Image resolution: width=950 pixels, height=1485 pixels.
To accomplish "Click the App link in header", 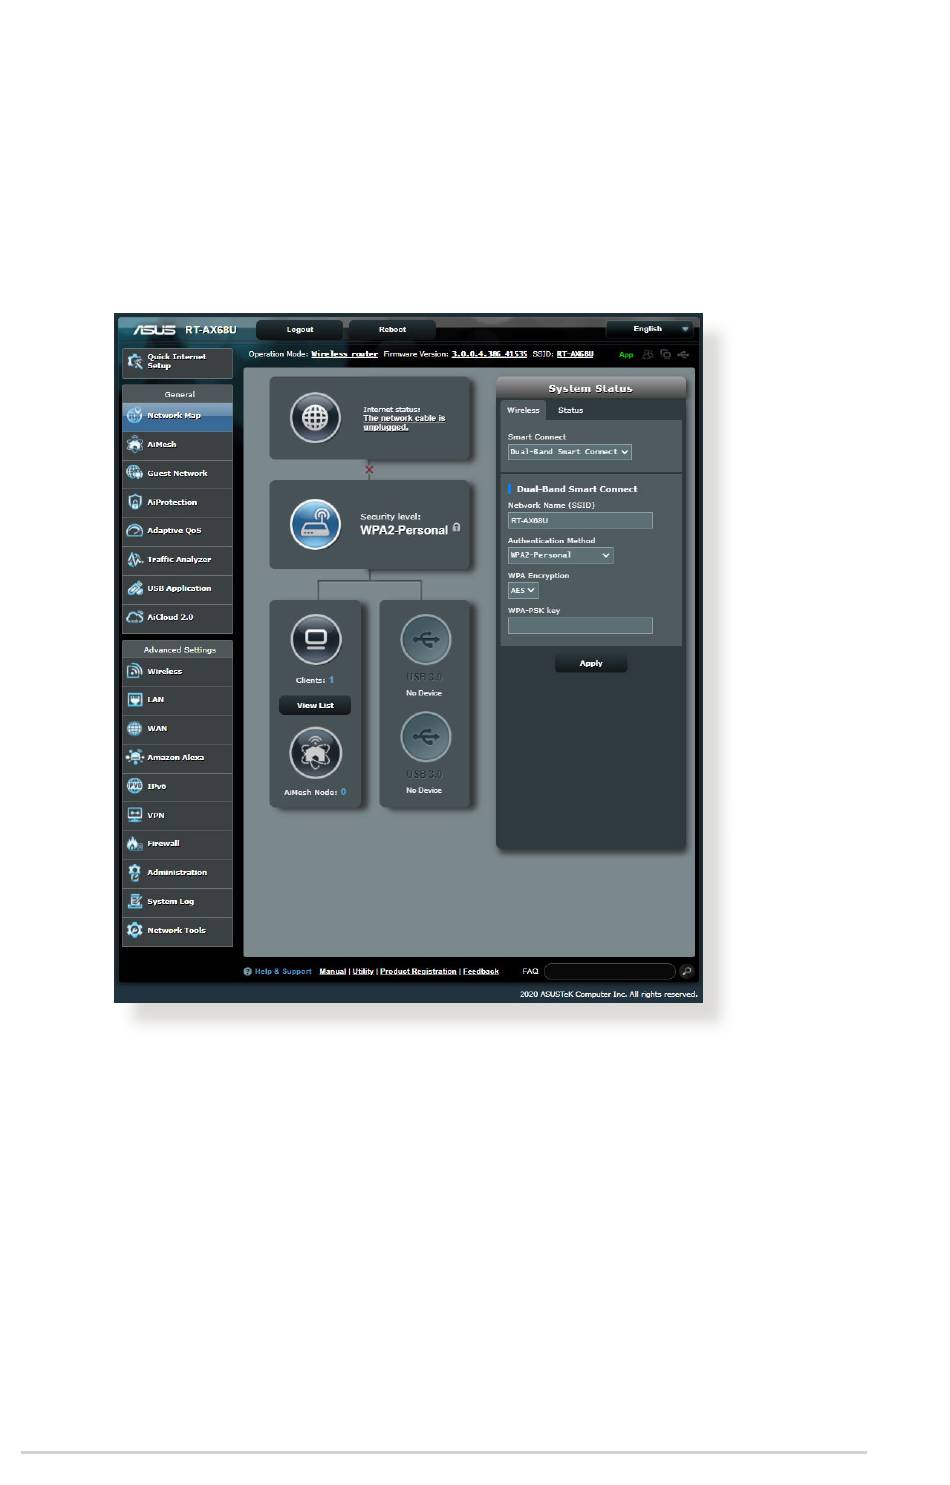I will [626, 355].
